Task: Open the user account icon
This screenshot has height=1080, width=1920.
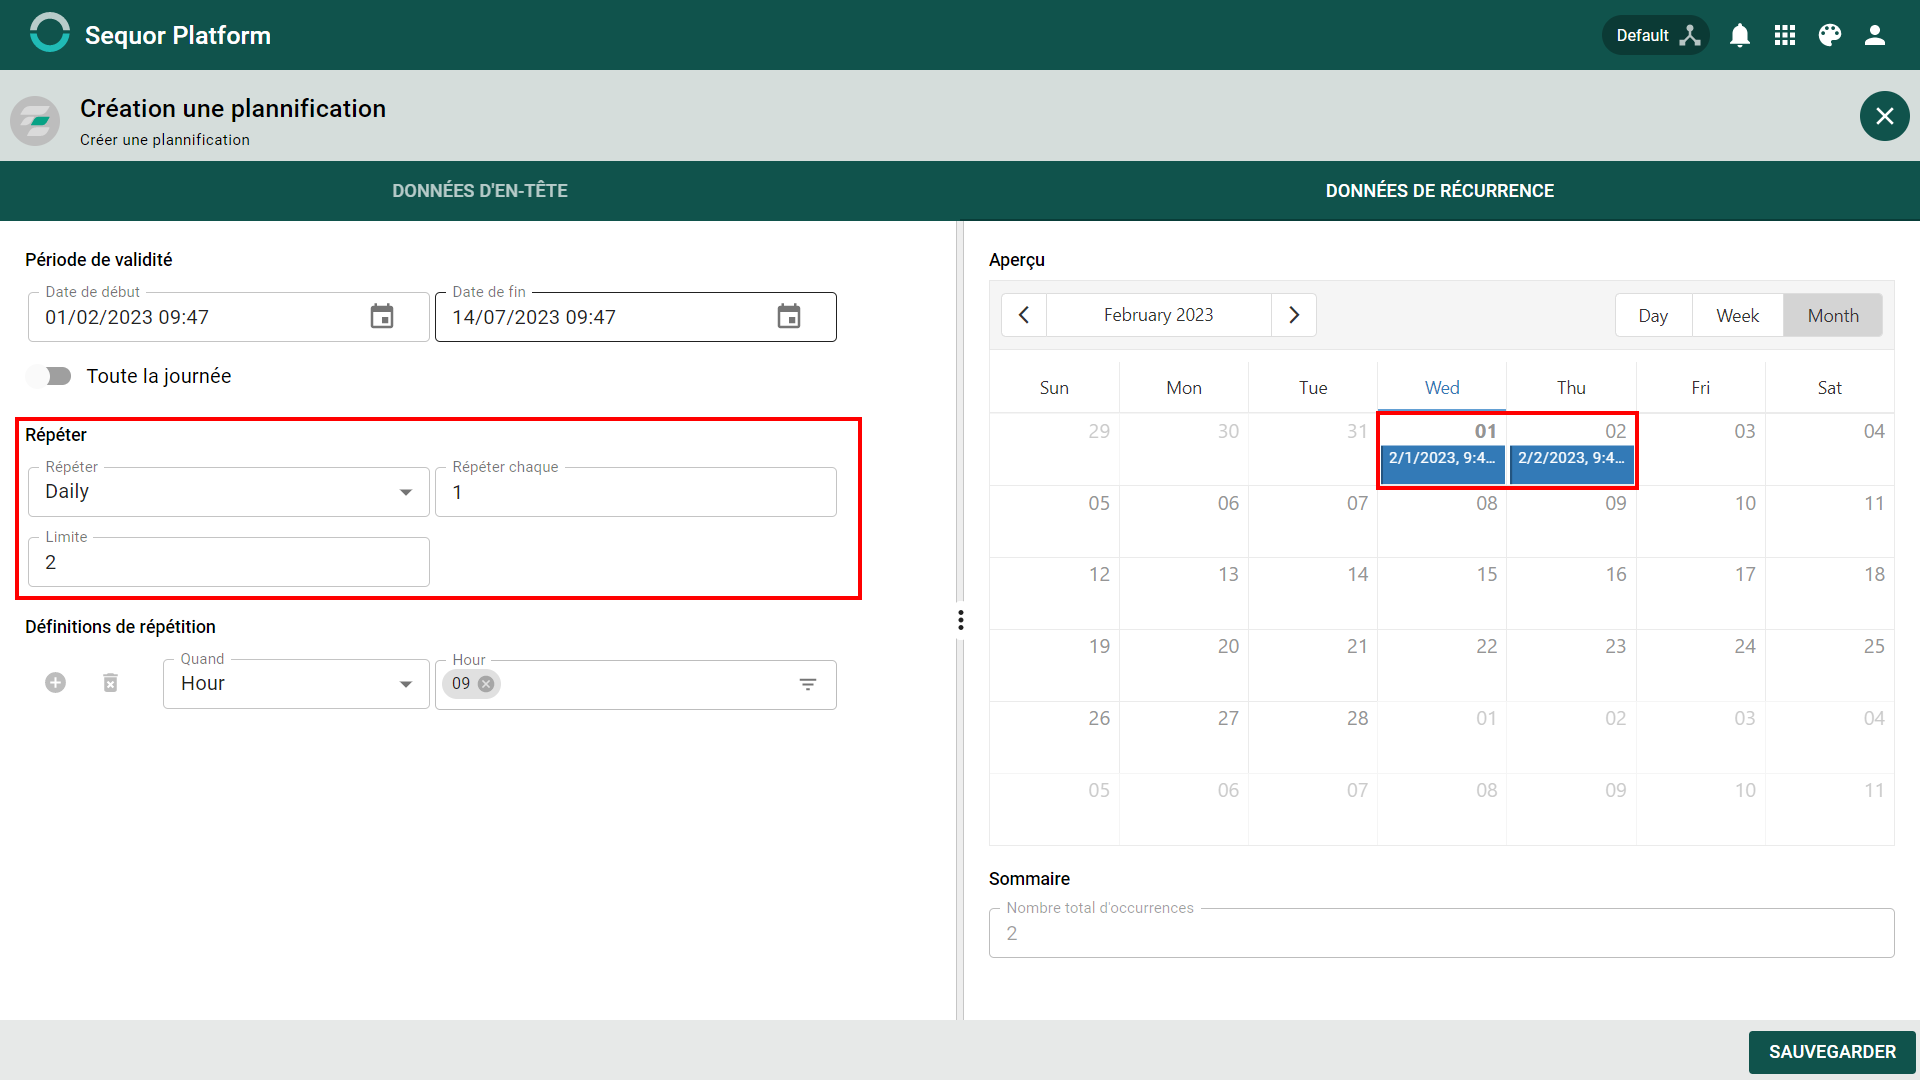Action: coord(1875,35)
